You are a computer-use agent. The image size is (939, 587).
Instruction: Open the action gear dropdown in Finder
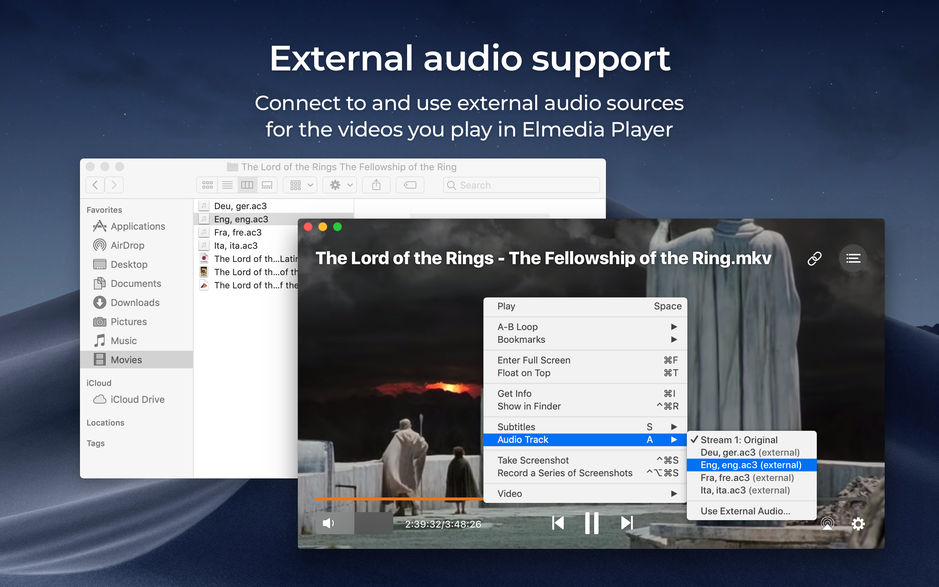tap(337, 185)
